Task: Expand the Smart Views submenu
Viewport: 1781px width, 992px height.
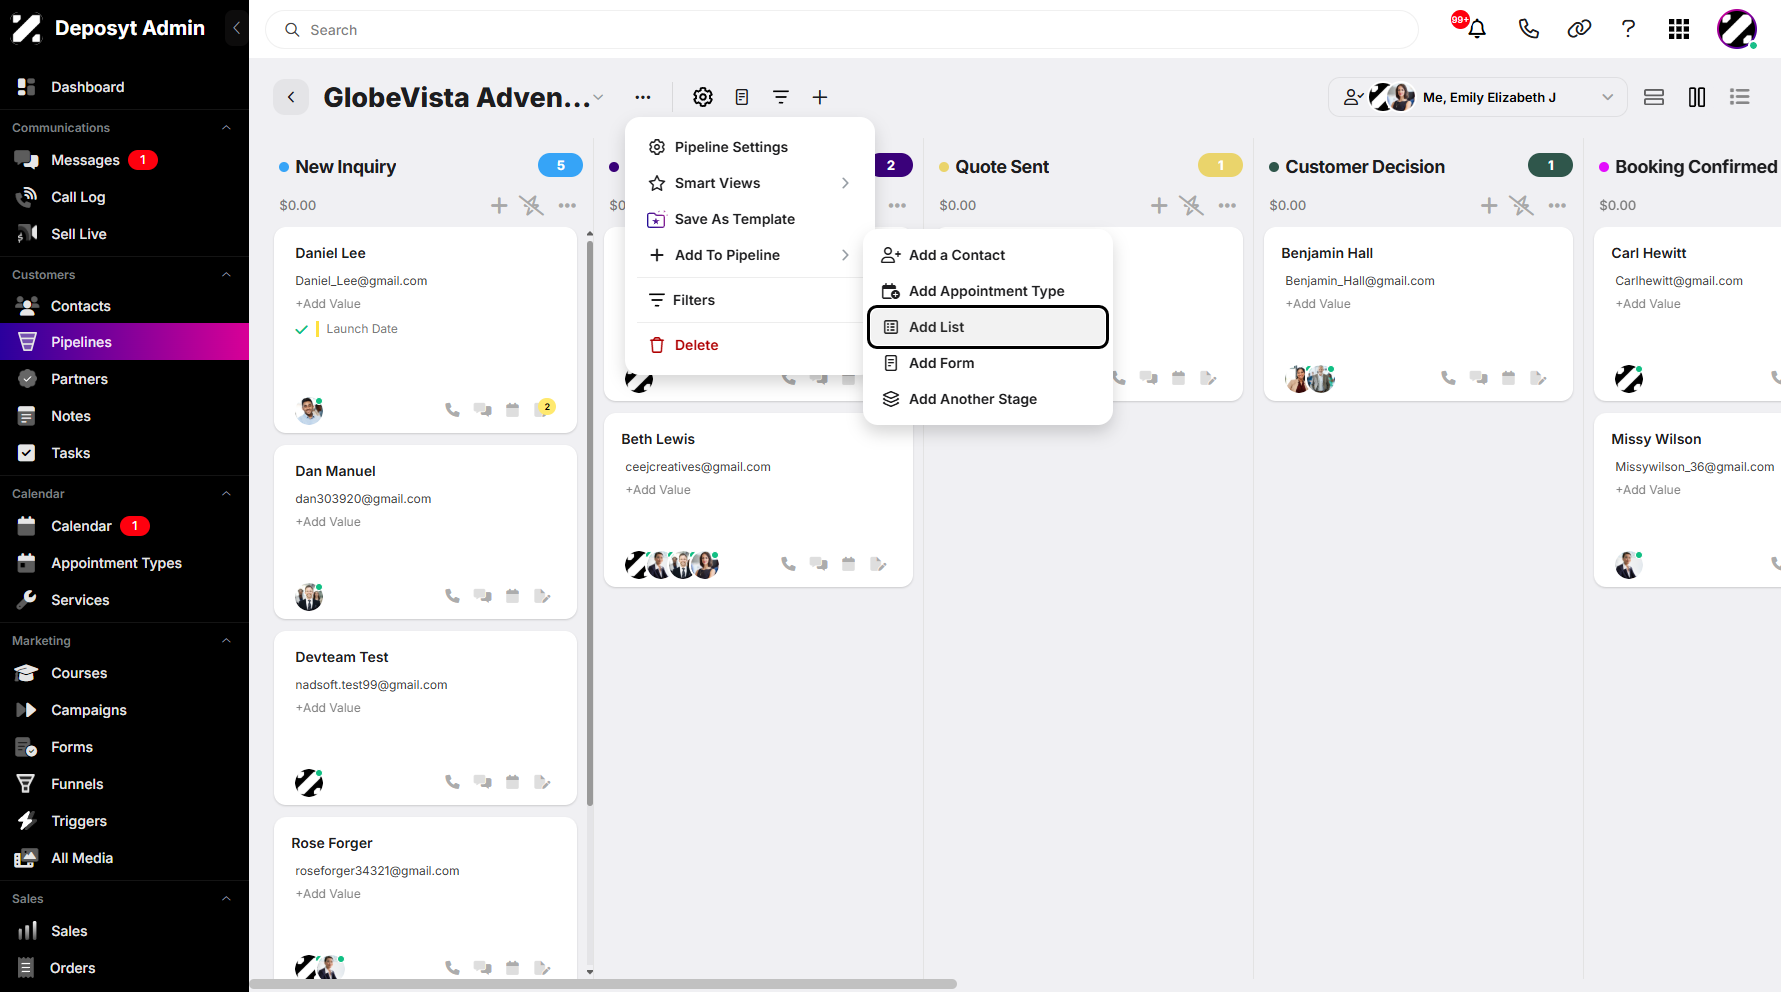Action: (x=749, y=183)
